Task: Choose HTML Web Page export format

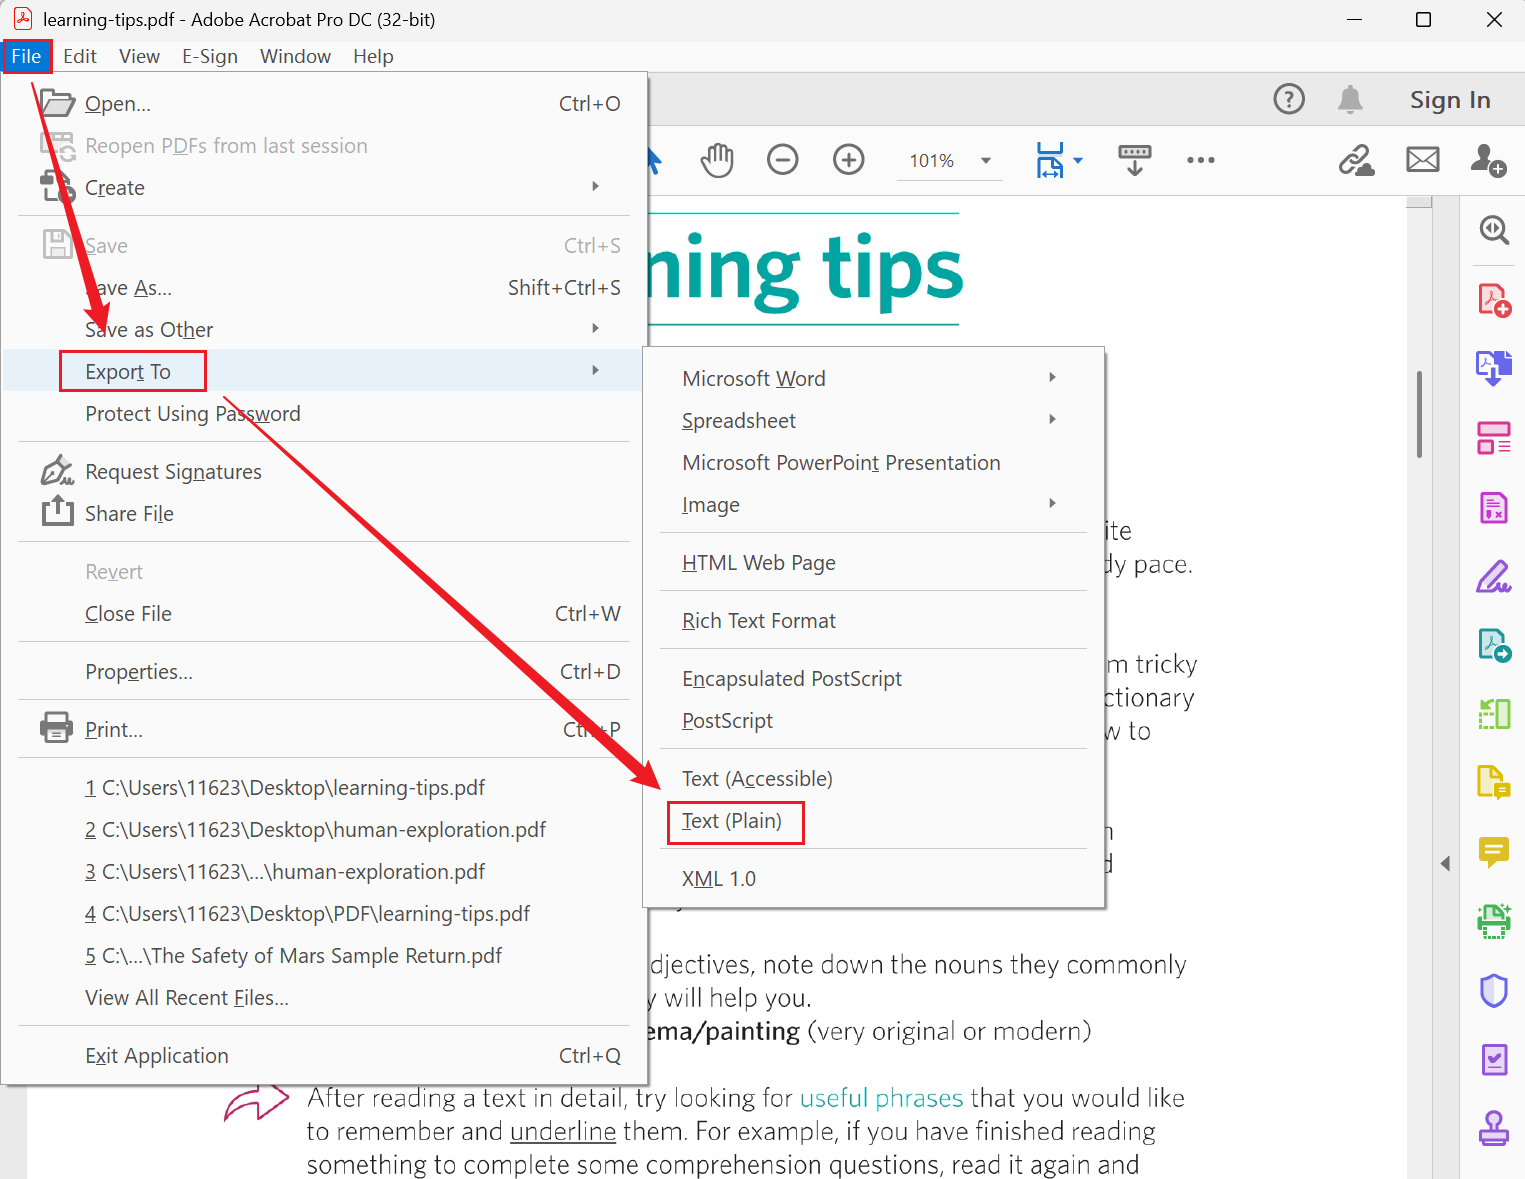Action: click(x=758, y=563)
